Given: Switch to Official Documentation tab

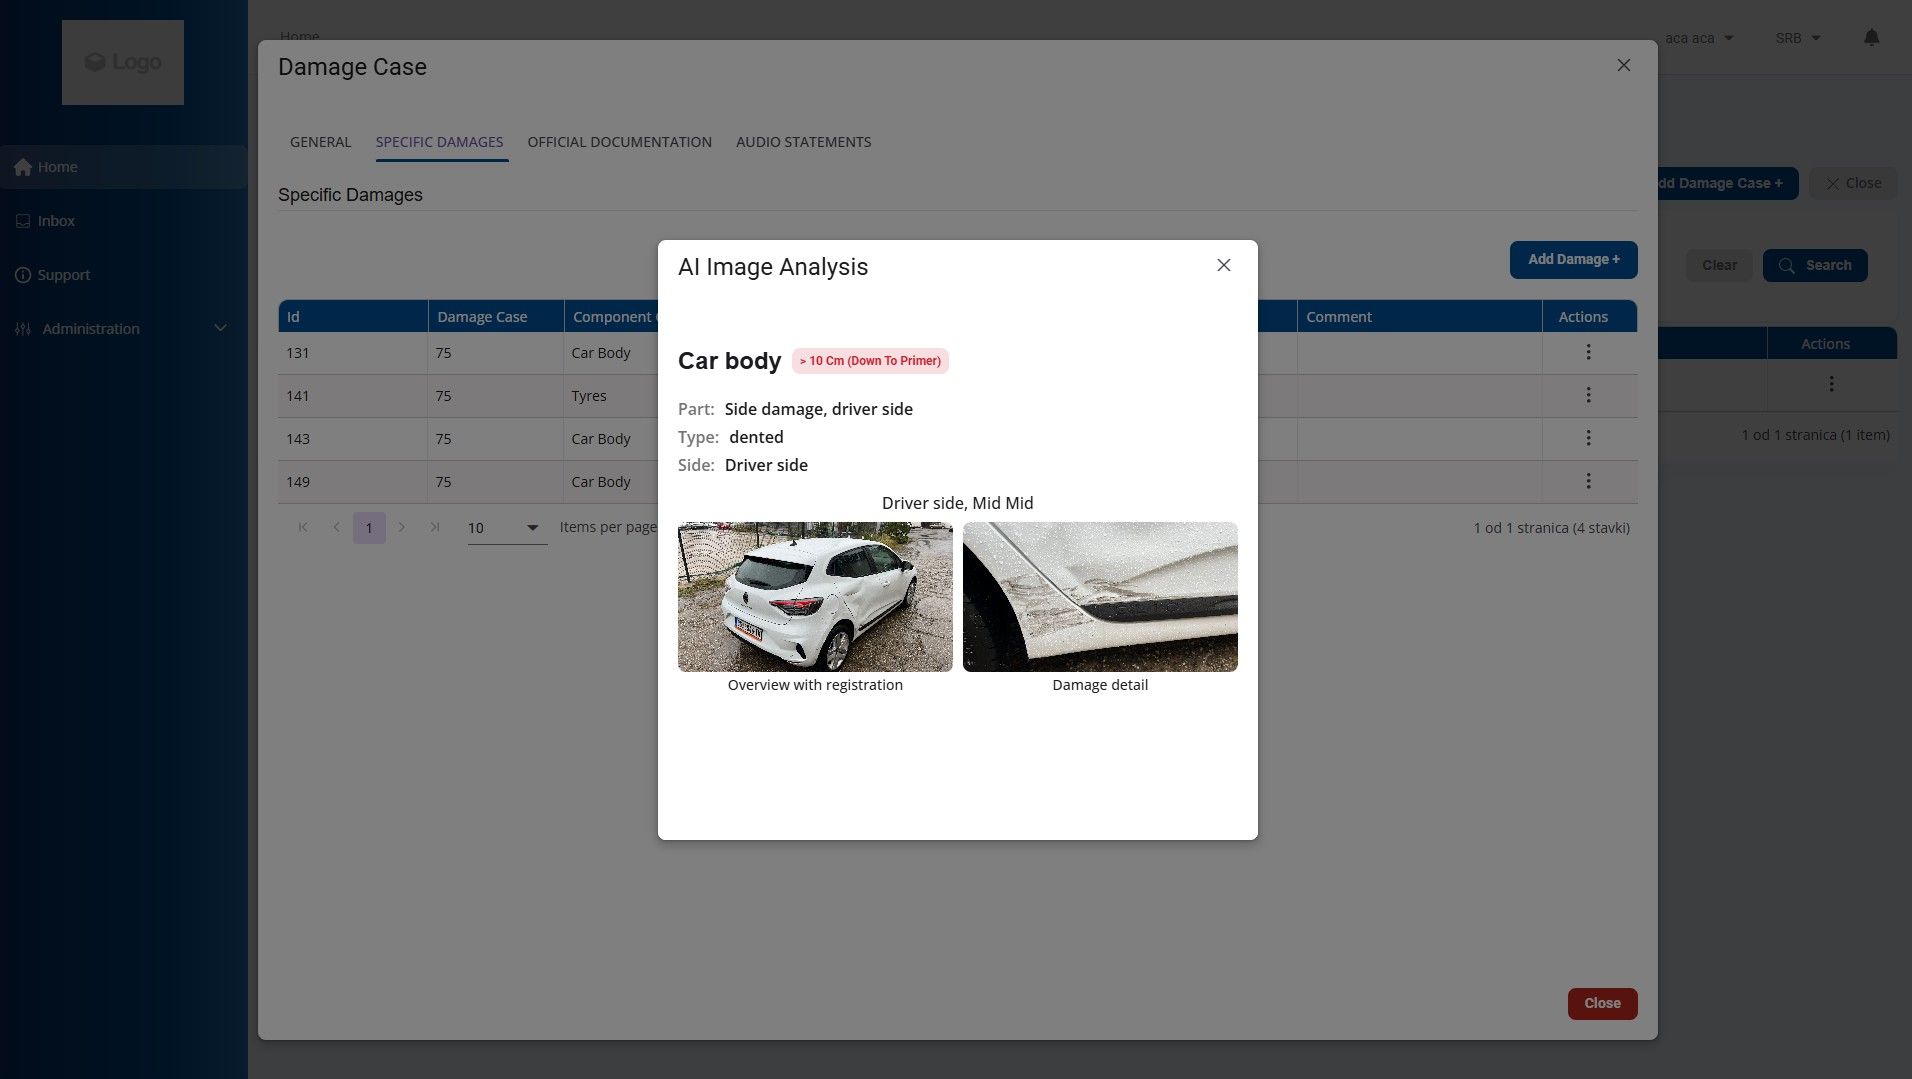Looking at the screenshot, I should 619,142.
